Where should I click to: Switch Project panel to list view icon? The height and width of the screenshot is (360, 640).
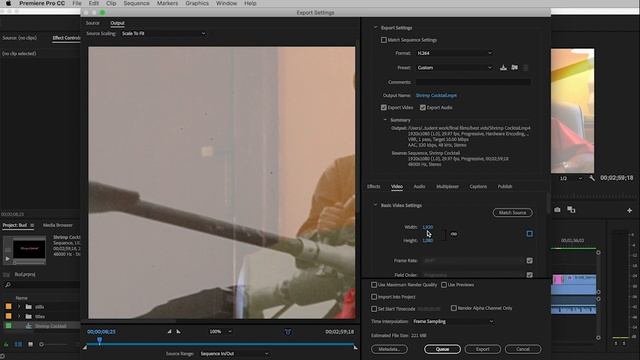18,344
